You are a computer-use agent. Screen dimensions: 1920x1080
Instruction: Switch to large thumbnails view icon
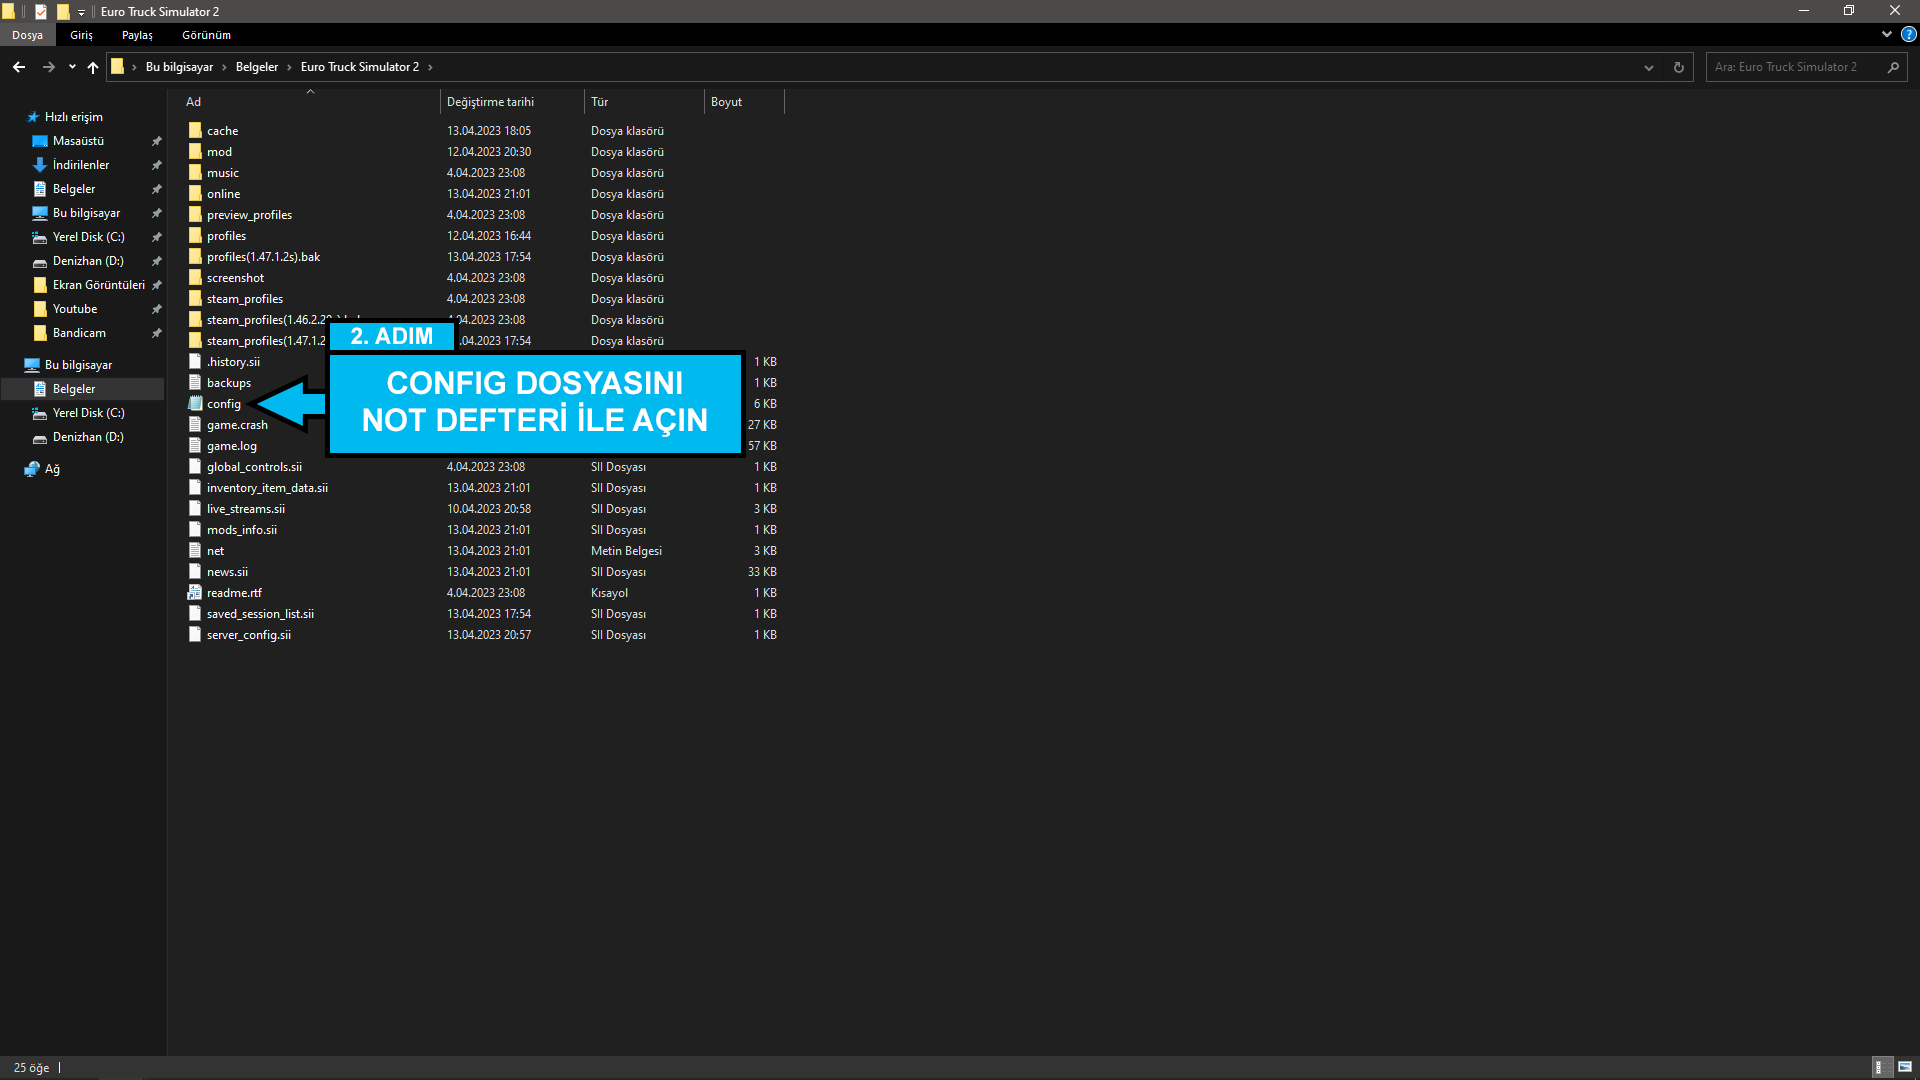coord(1905,1067)
